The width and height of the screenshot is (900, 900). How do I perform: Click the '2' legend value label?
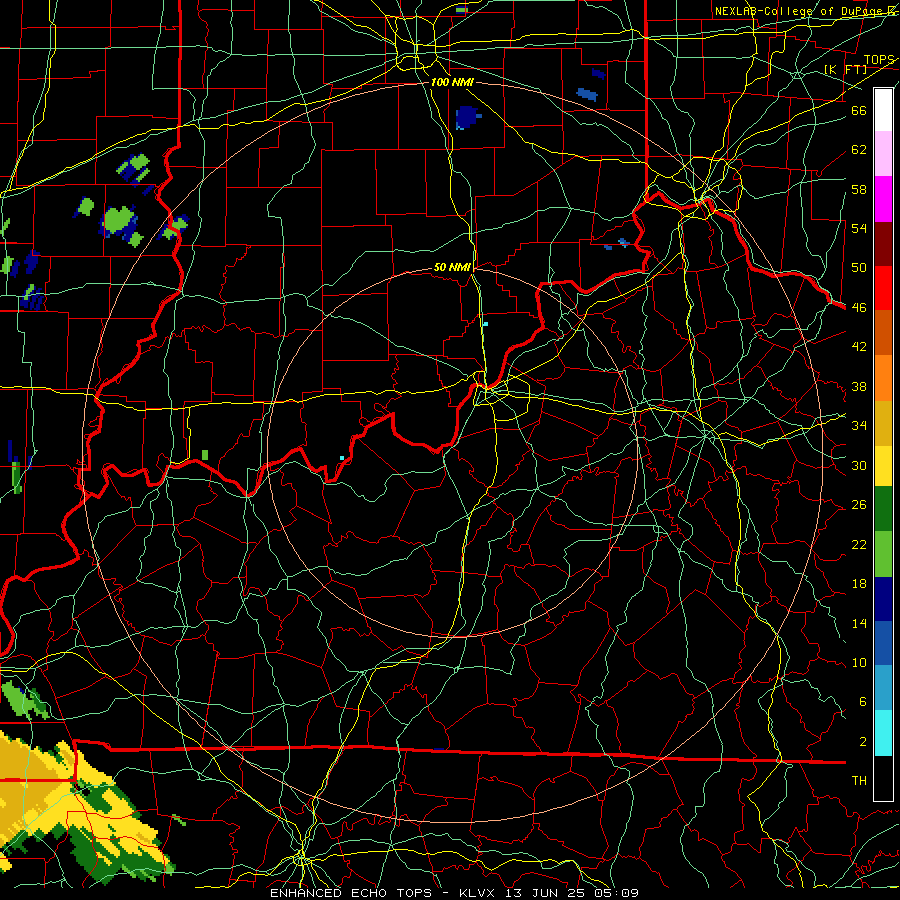863,742
